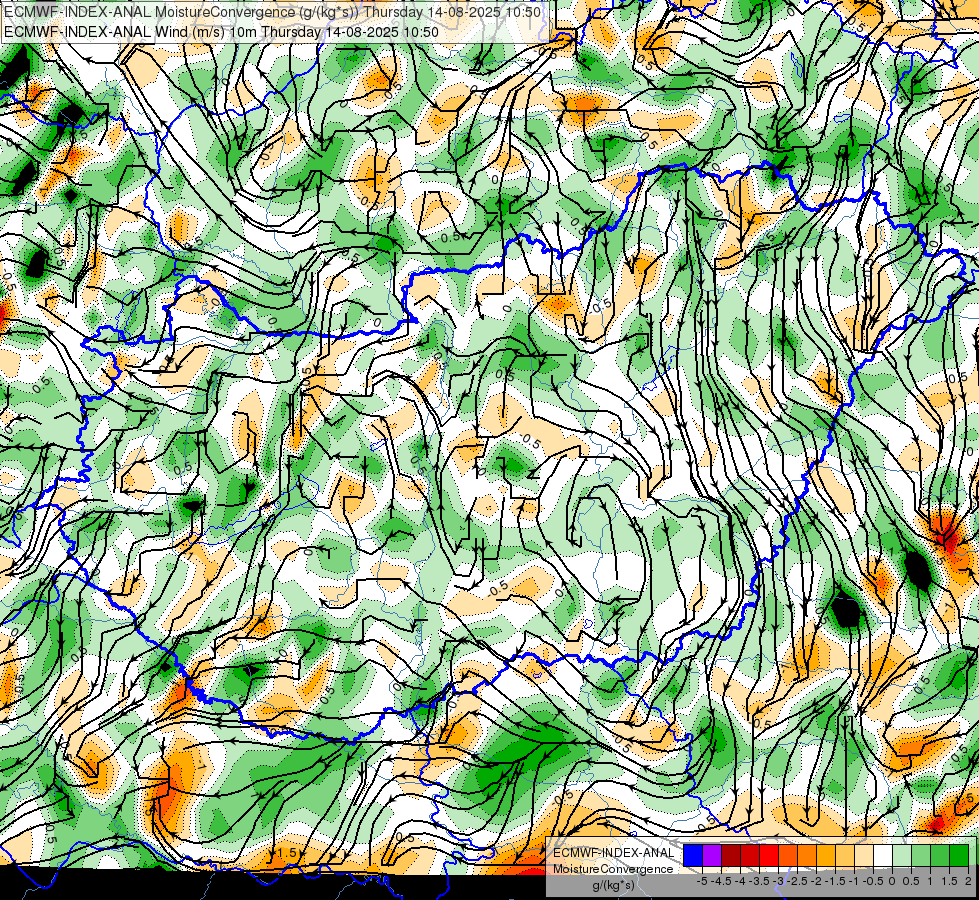This screenshot has height=900, width=979.
Task: Click the -4.5 tick value on legend scale
Action: (721, 881)
